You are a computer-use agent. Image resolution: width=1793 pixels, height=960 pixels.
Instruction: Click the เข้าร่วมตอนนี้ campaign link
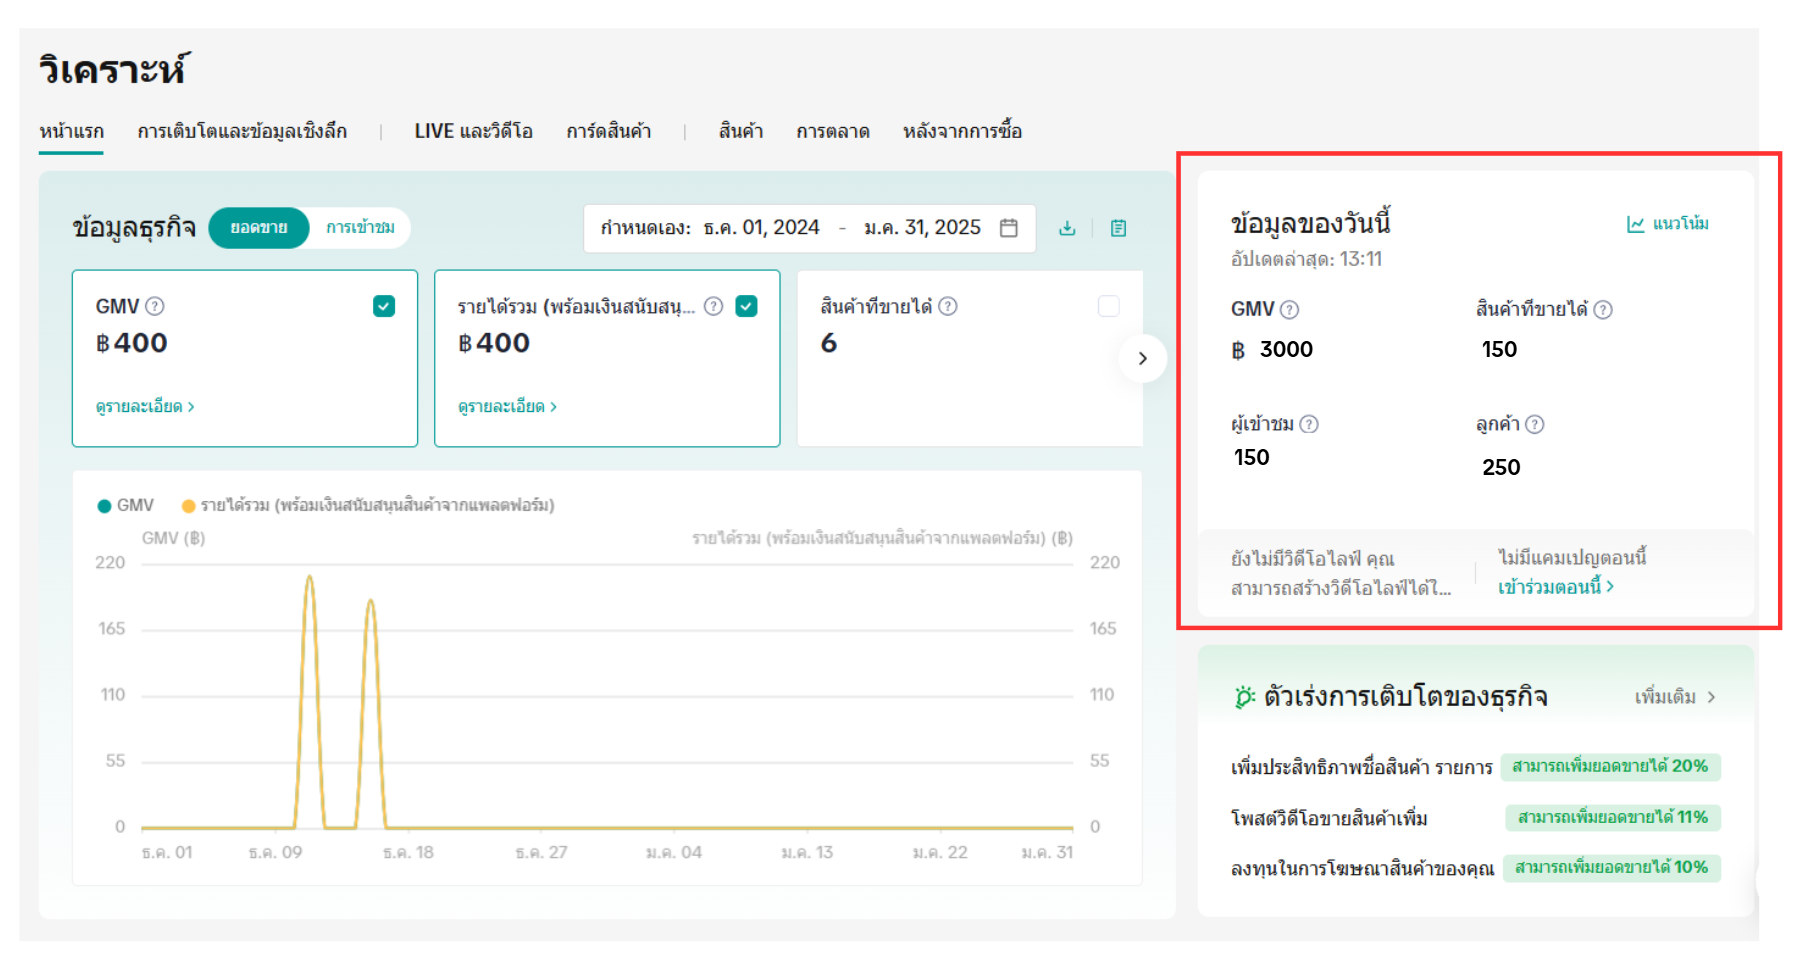(x=1555, y=587)
